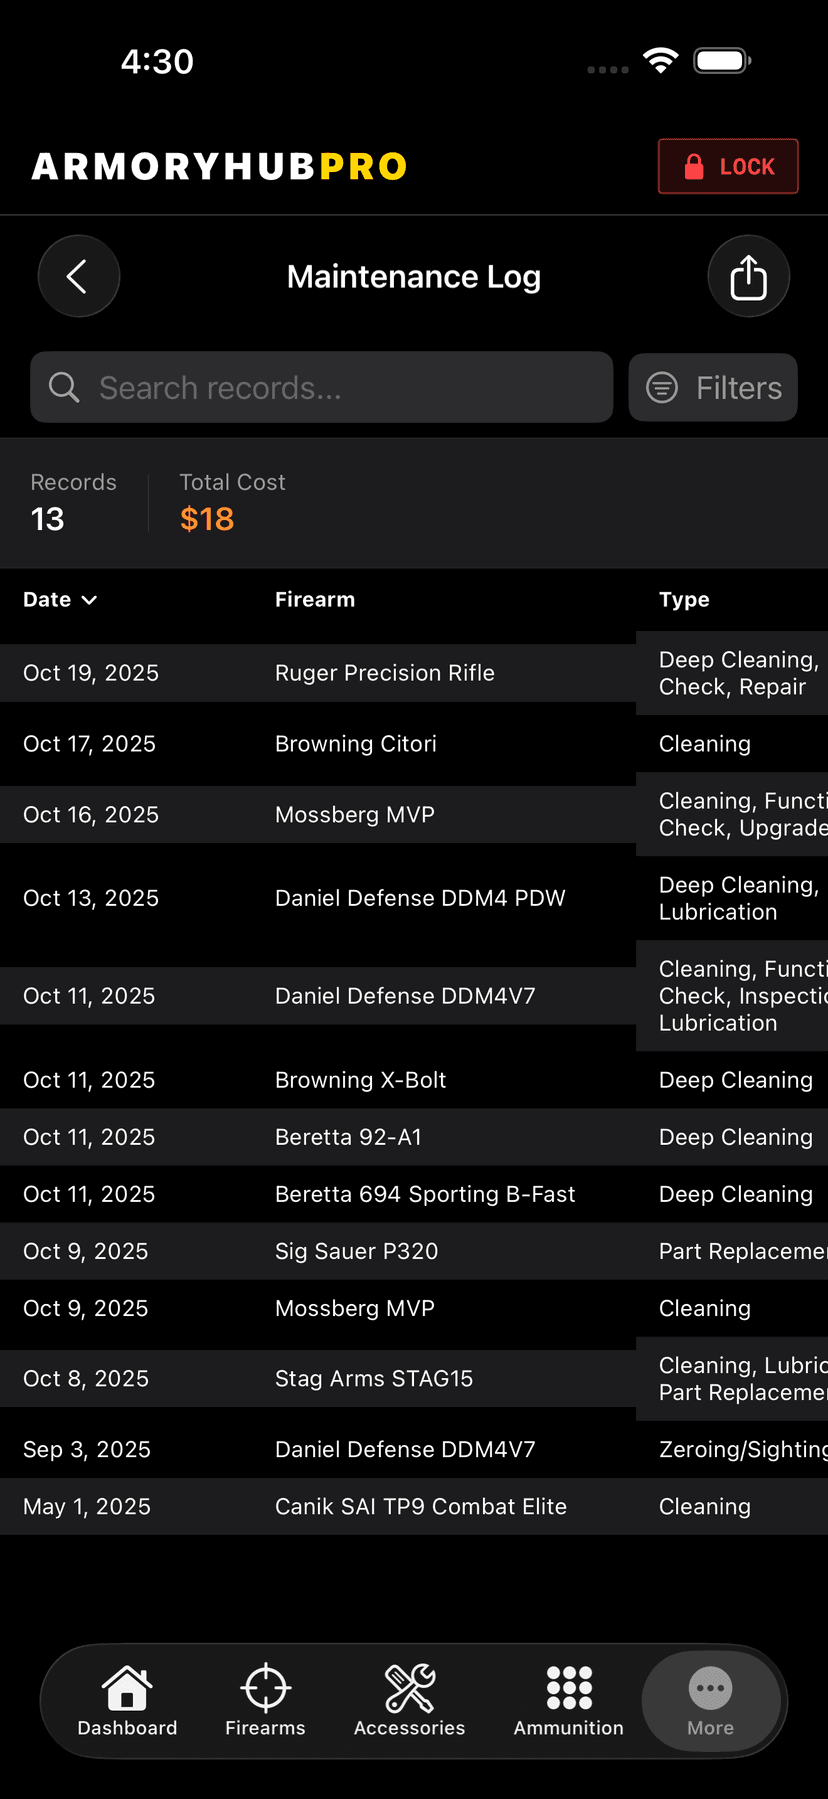Open Ruger Precision Rifle record
Screen dimensions: 828x1799
coord(385,673)
